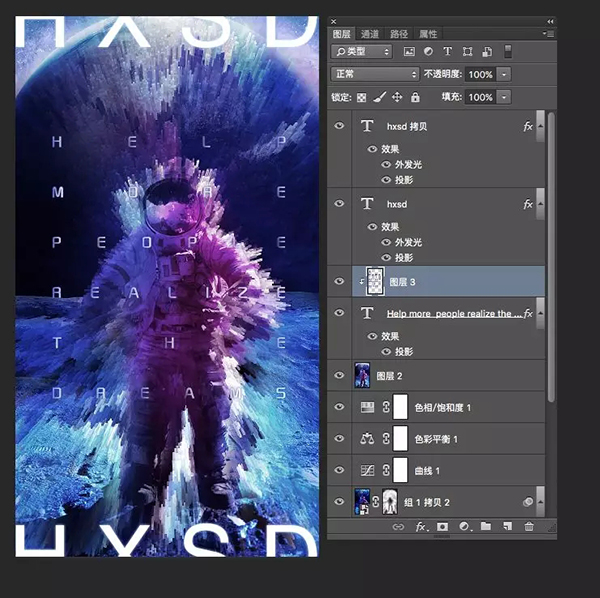600x598 pixels.
Task: Select the 组 1 拷贝 2 layer name
Action: click(x=427, y=502)
